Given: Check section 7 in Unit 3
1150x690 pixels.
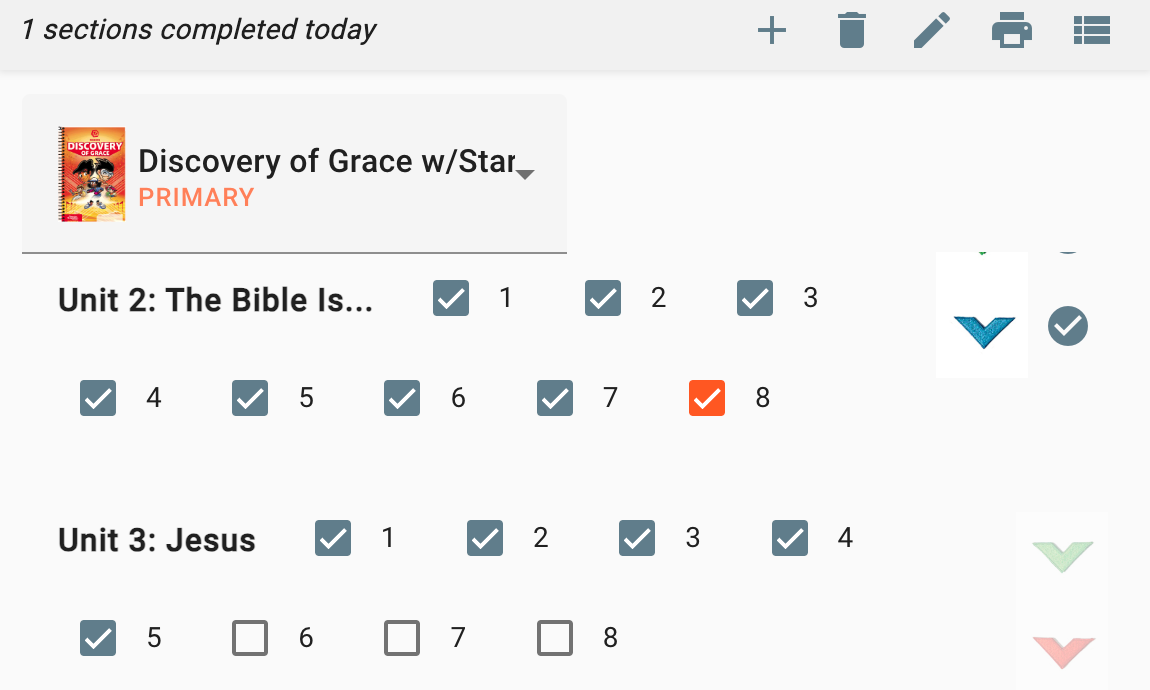Looking at the screenshot, I should pyautogui.click(x=402, y=638).
